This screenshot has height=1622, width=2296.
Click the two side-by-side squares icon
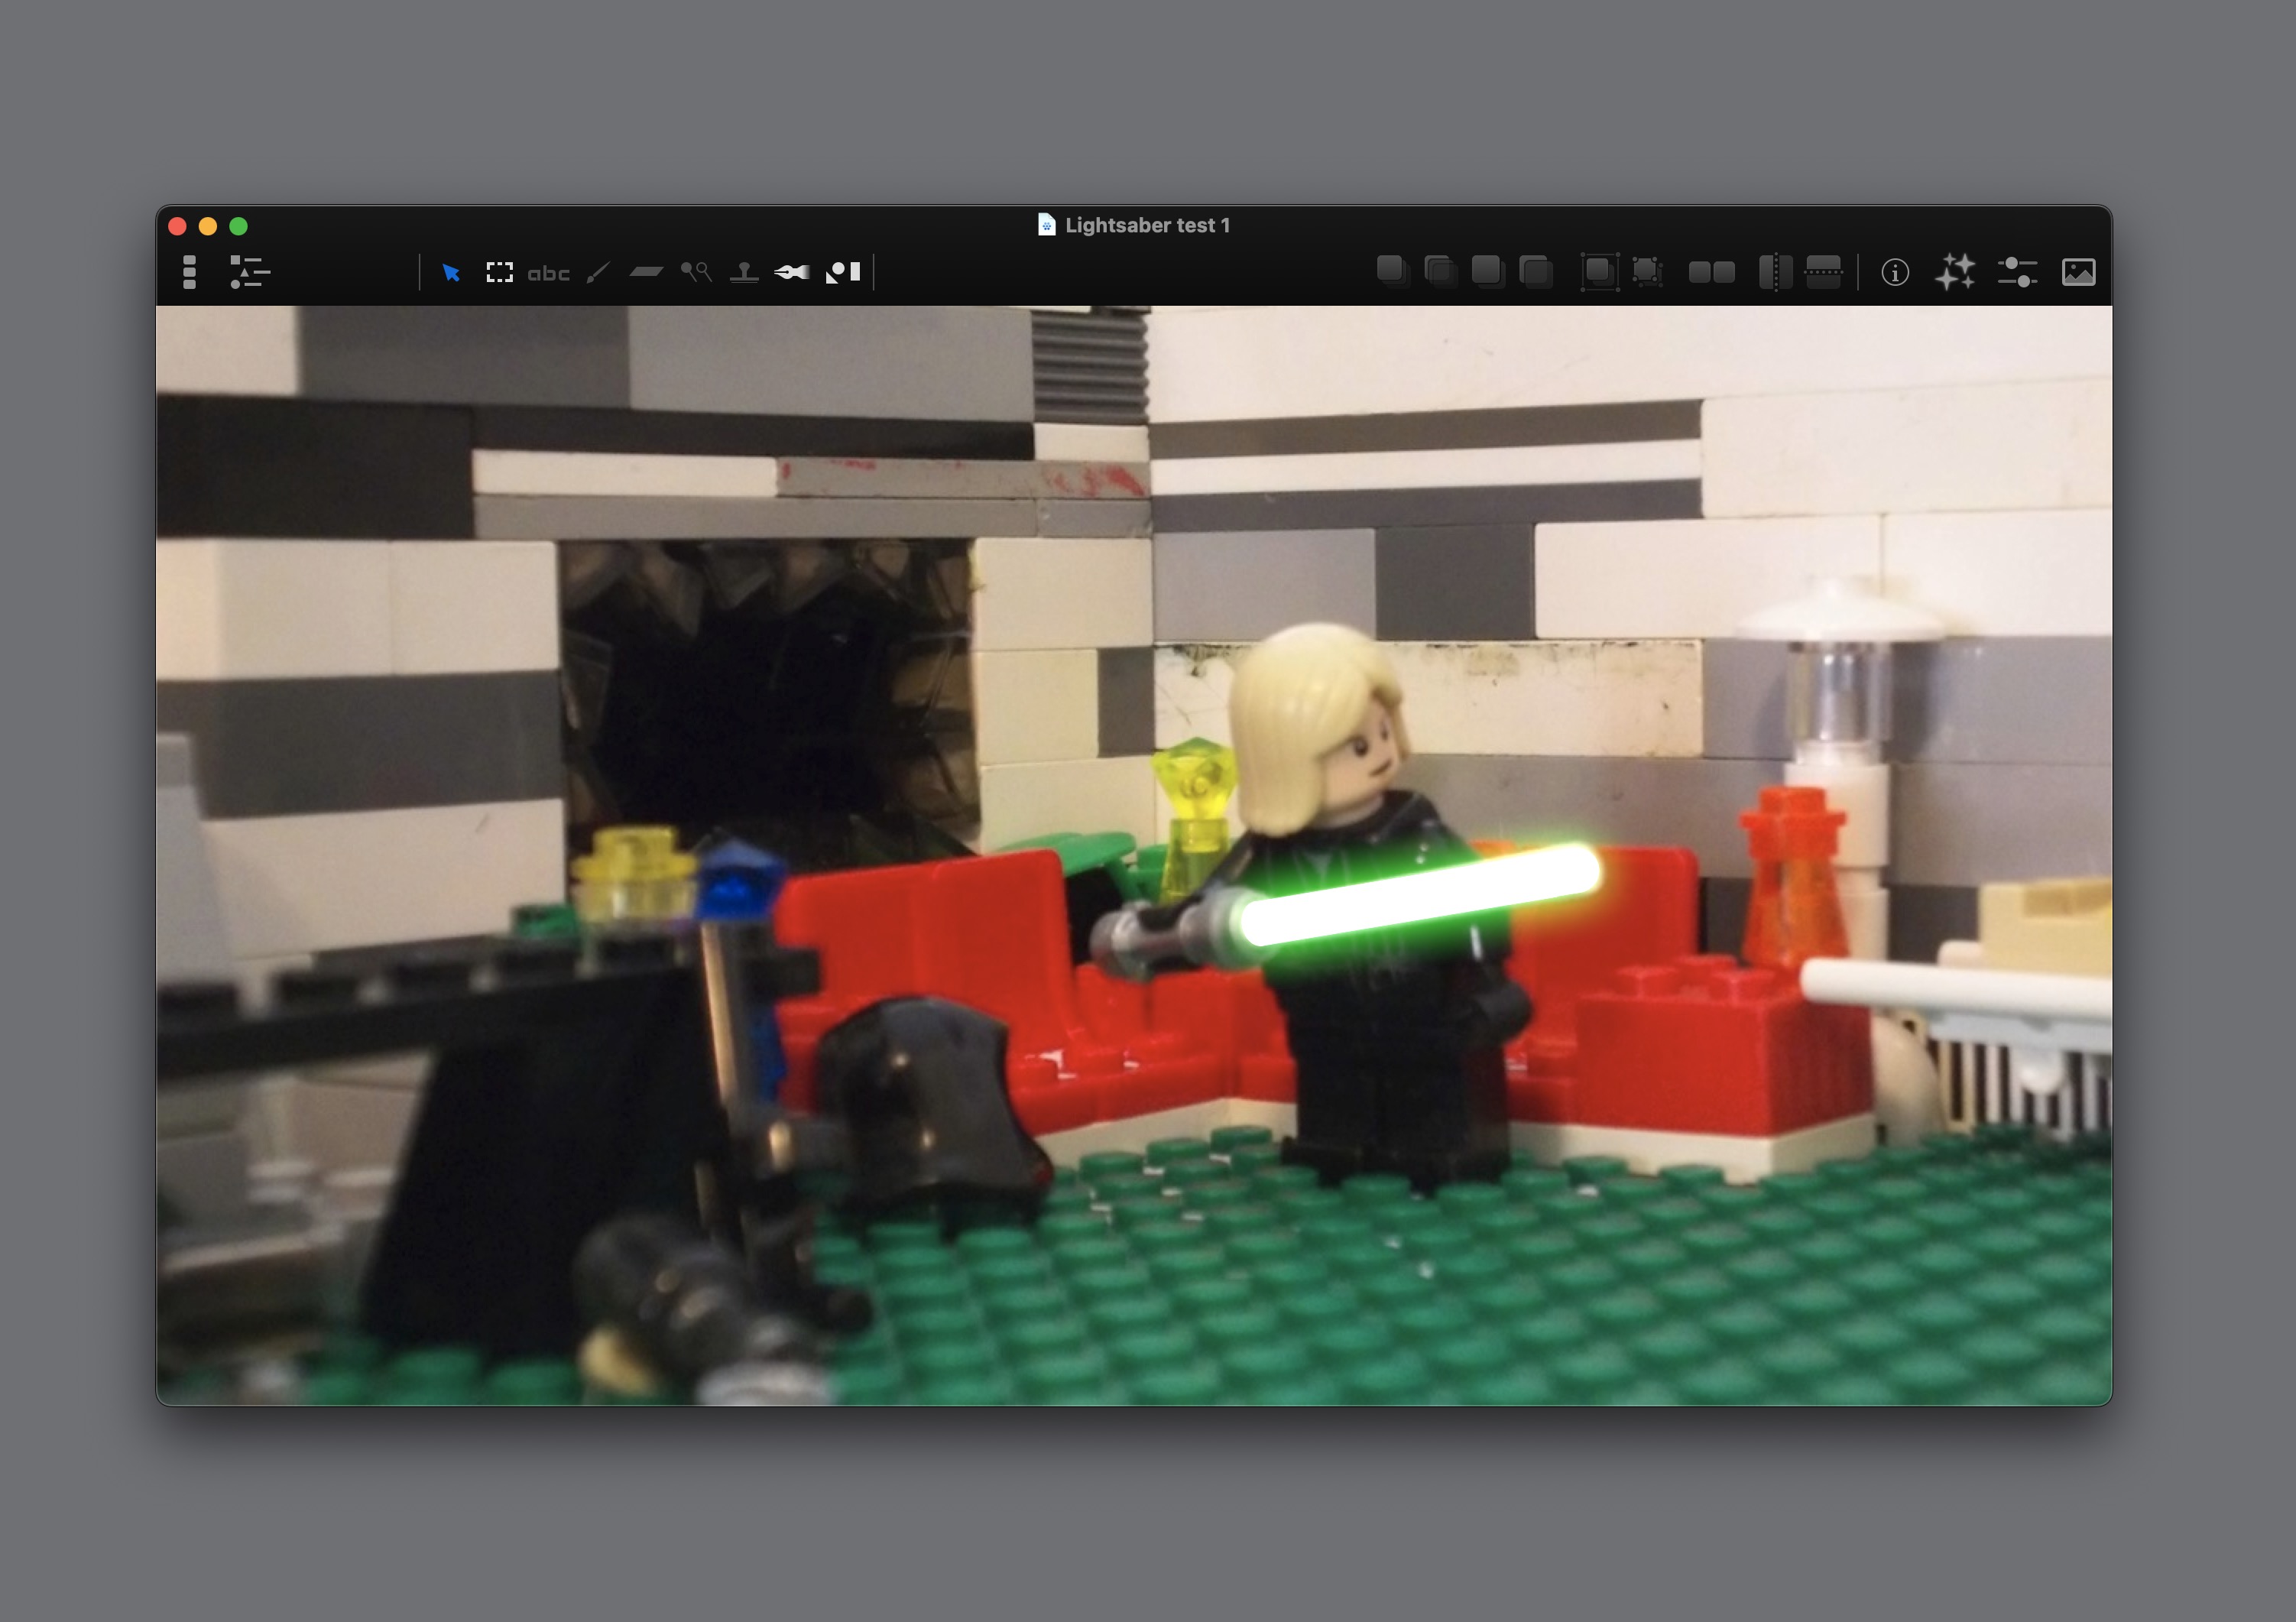click(x=1711, y=272)
